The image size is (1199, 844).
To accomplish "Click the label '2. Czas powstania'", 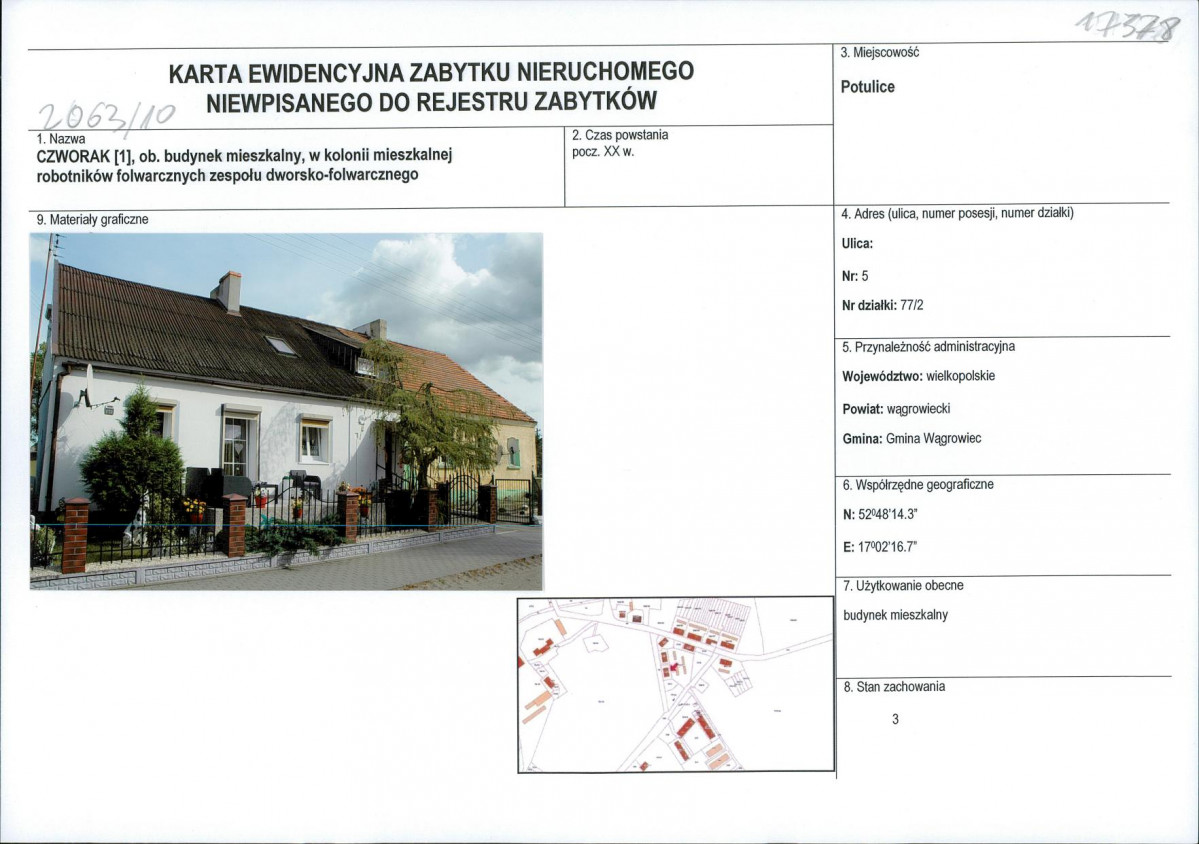I will 620,135.
